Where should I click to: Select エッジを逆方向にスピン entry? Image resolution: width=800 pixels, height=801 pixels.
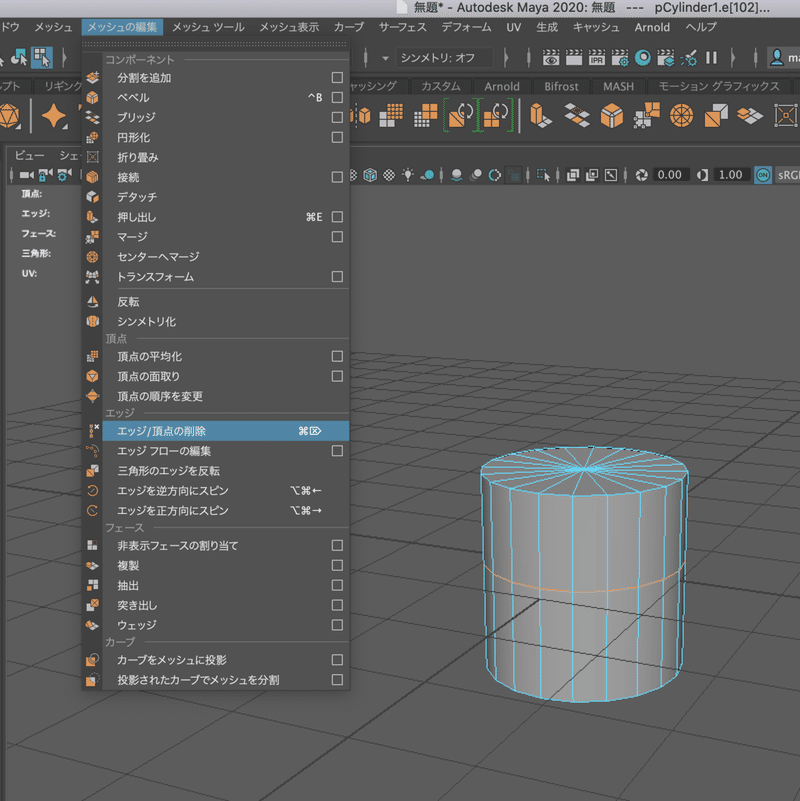226,491
